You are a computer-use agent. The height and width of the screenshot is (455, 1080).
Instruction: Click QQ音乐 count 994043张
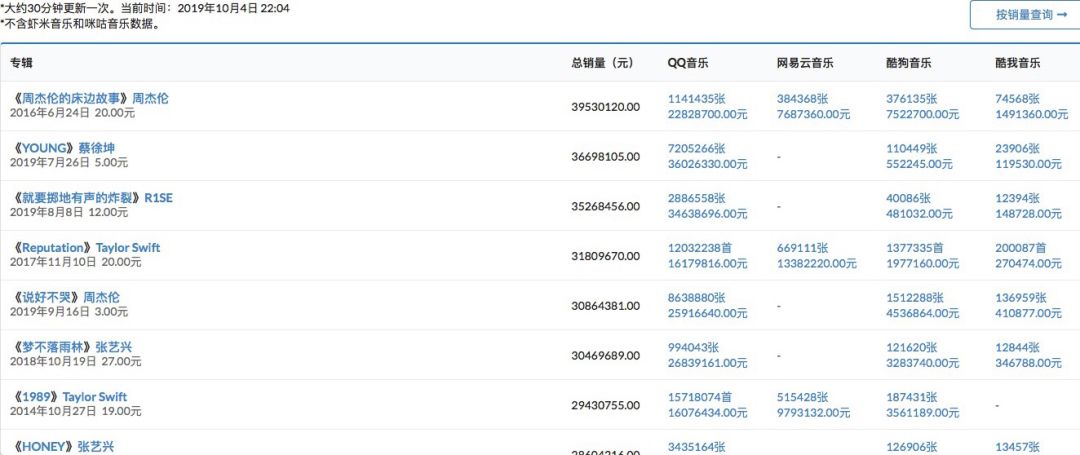tap(694, 347)
